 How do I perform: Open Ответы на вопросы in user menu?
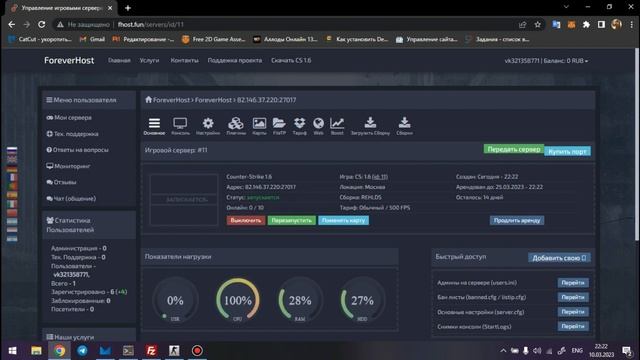pos(78,150)
